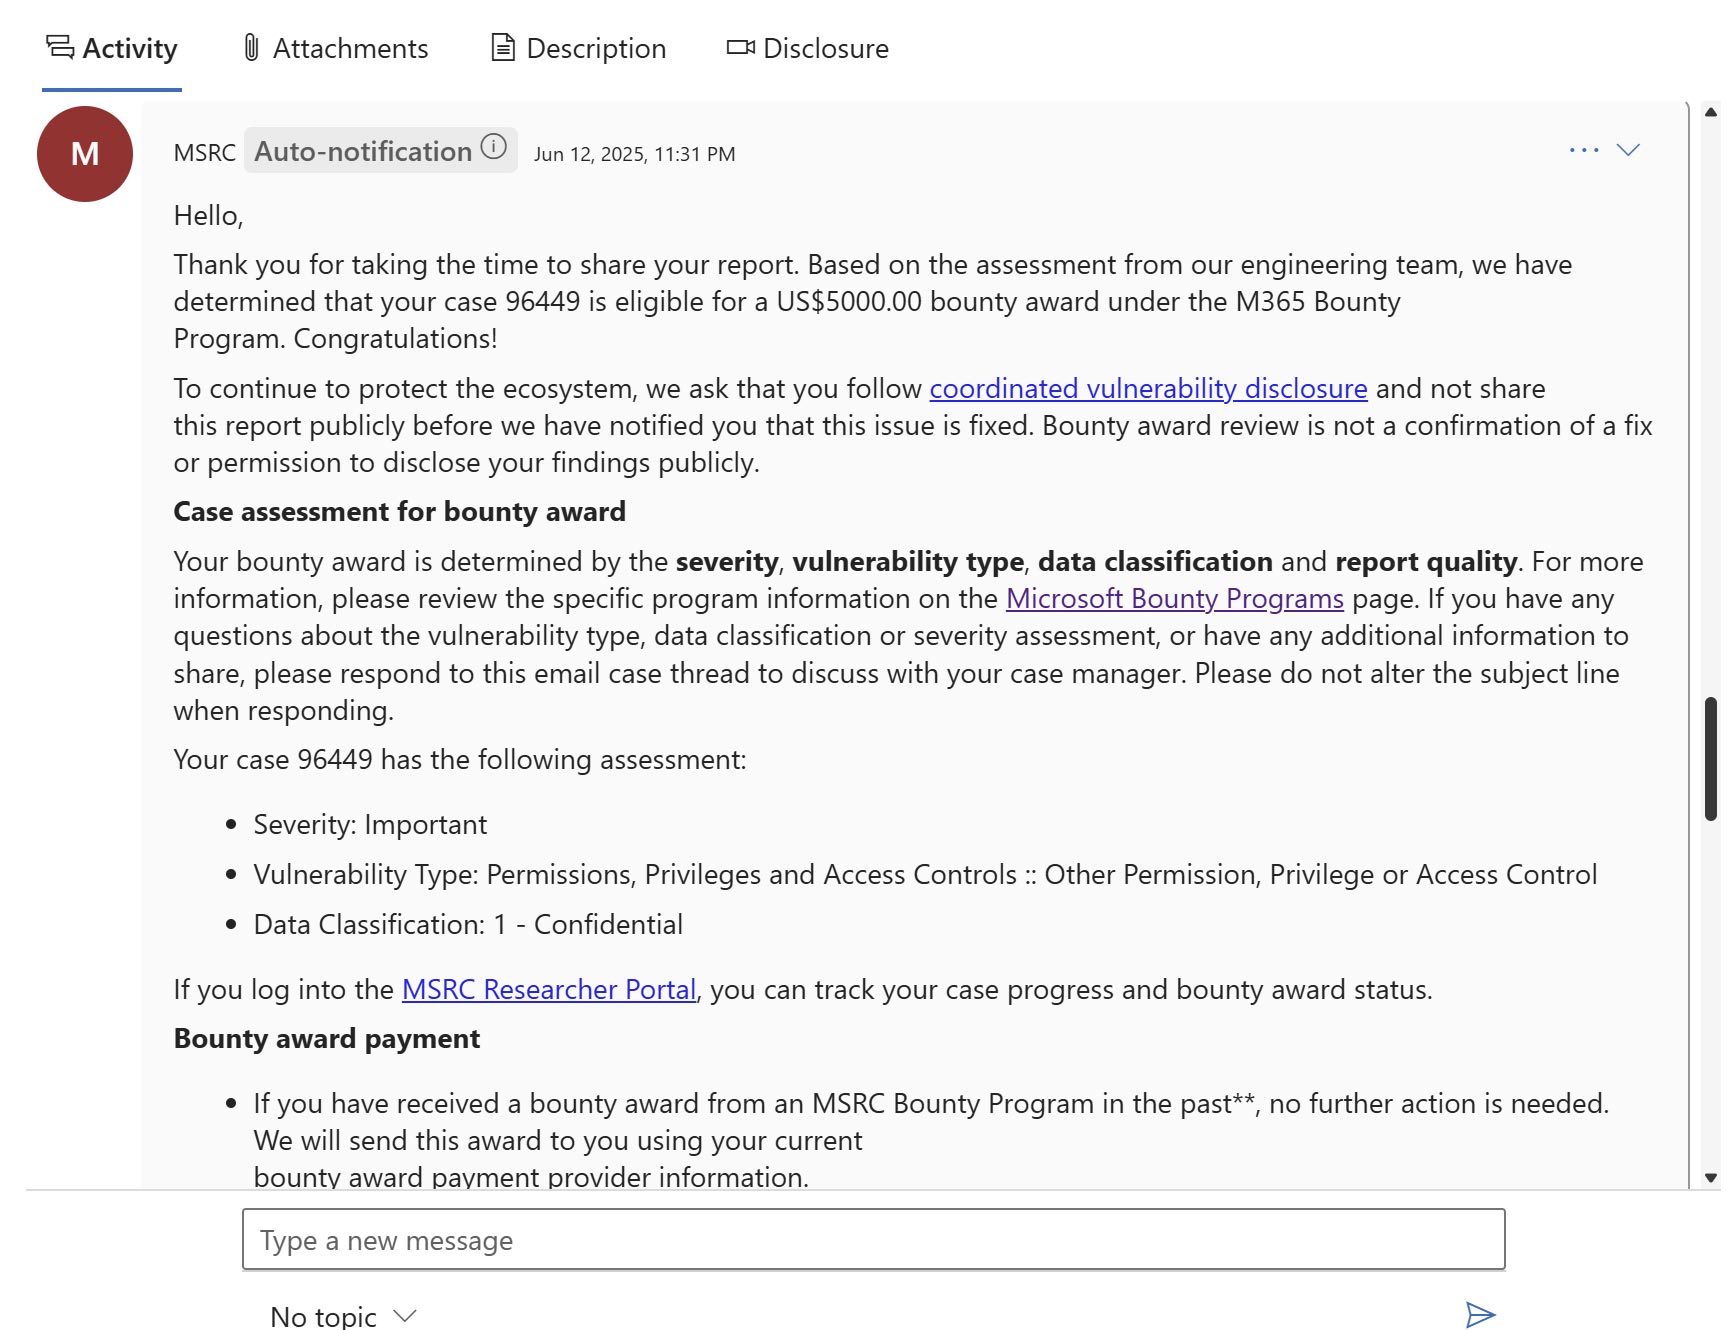This screenshot has width=1734, height=1330.
Task: Click the Disclosure camera icon
Action: click(741, 47)
